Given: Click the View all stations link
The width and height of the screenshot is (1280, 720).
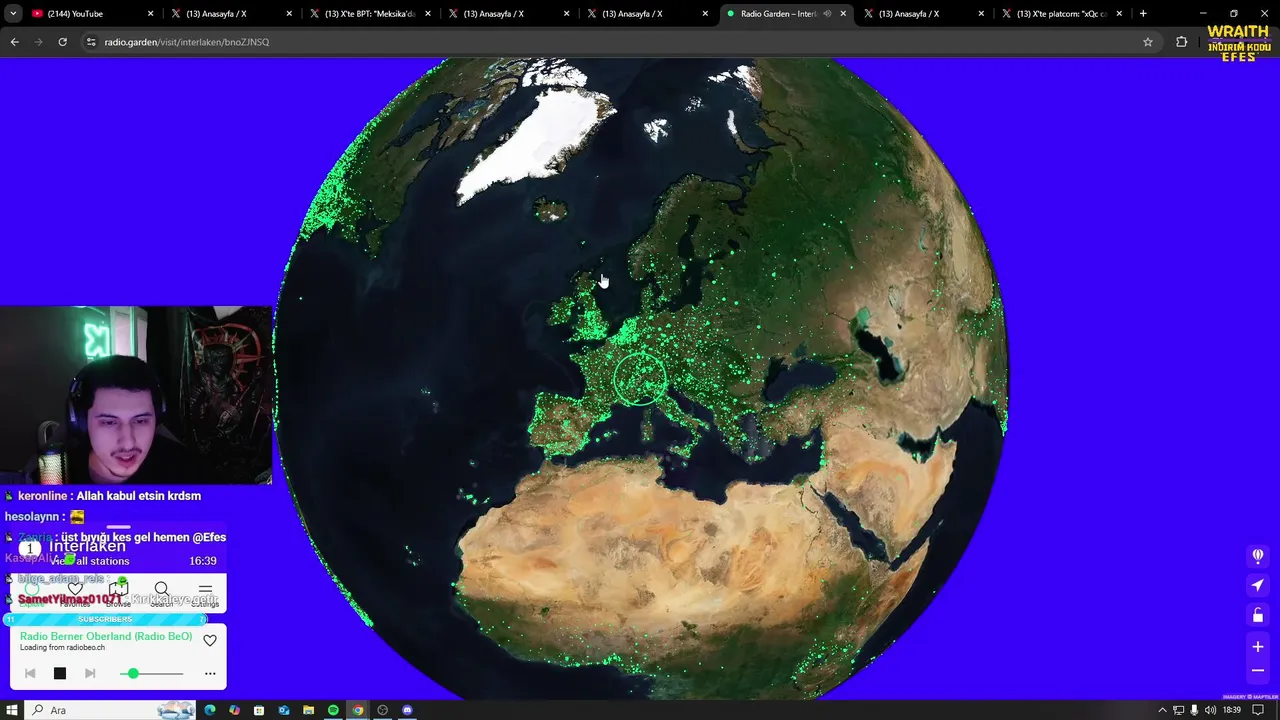Looking at the screenshot, I should point(91,561).
